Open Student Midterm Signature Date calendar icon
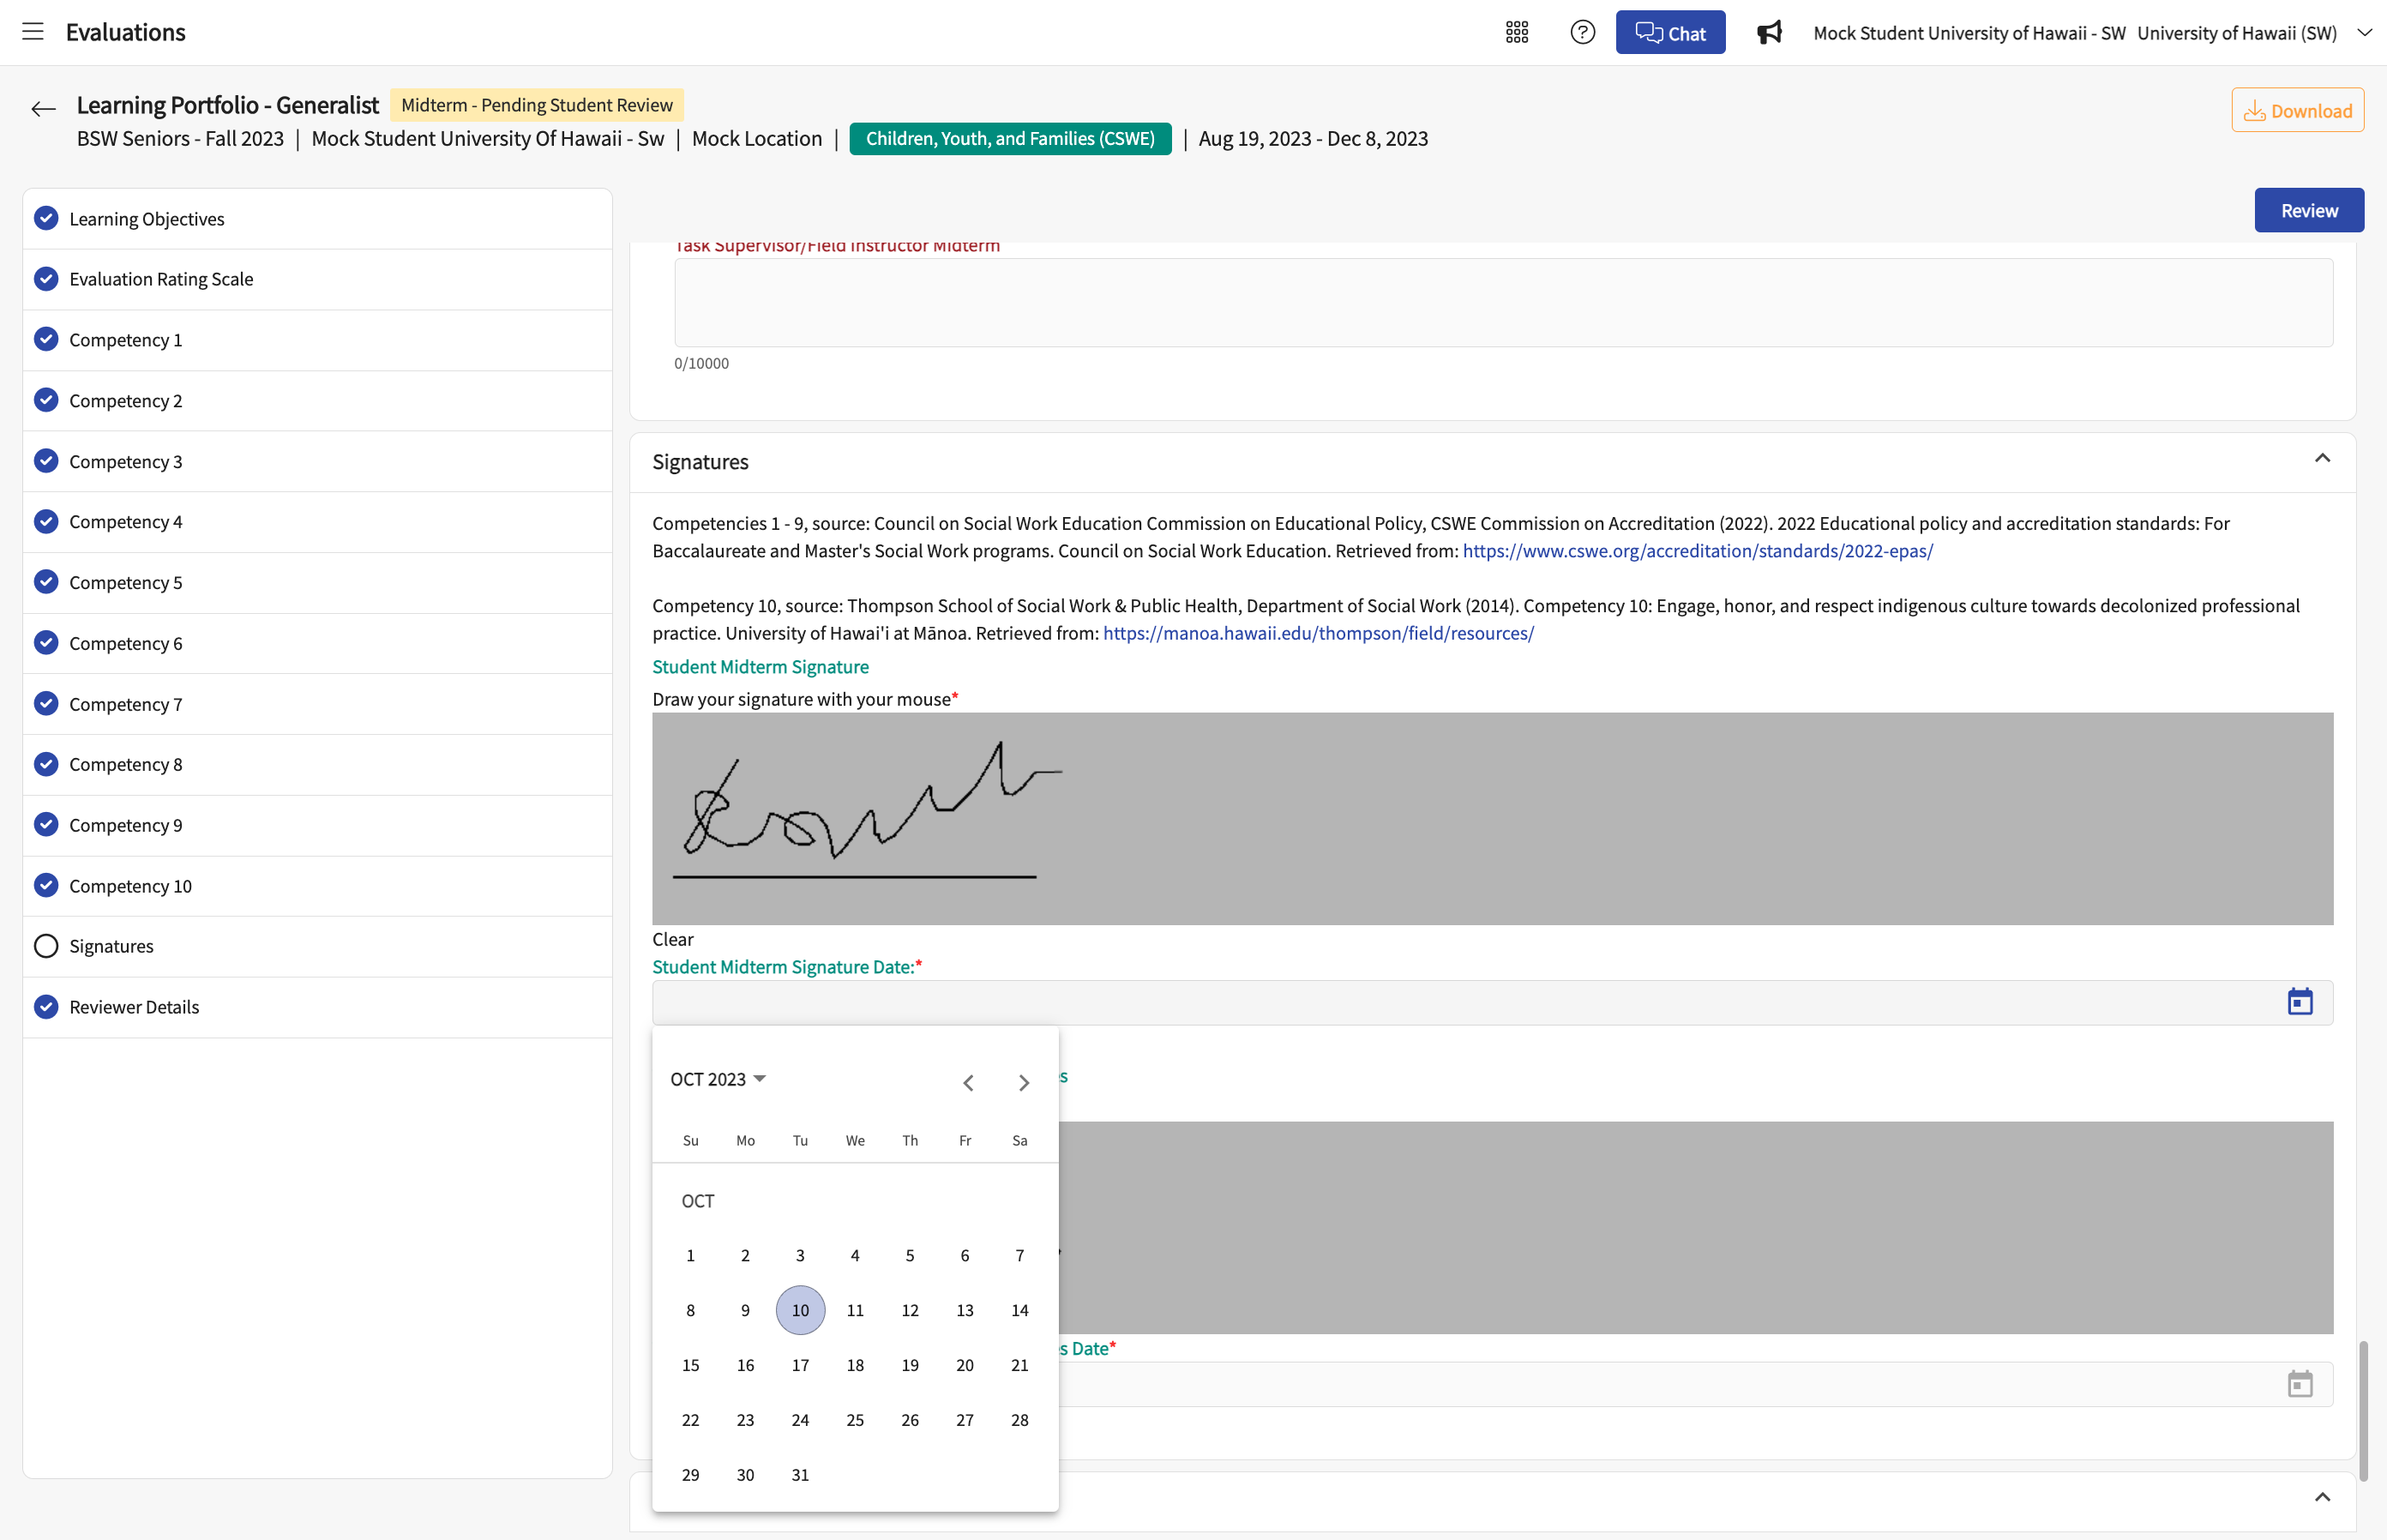Screen dimensions: 2387x1540 [2299, 1002]
